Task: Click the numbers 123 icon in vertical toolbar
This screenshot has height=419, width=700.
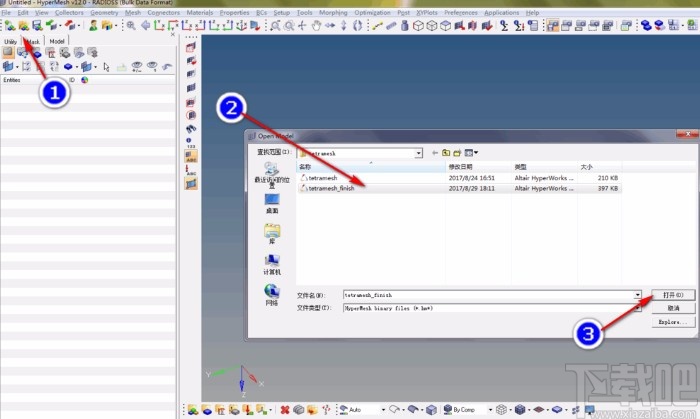Action: [x=191, y=143]
